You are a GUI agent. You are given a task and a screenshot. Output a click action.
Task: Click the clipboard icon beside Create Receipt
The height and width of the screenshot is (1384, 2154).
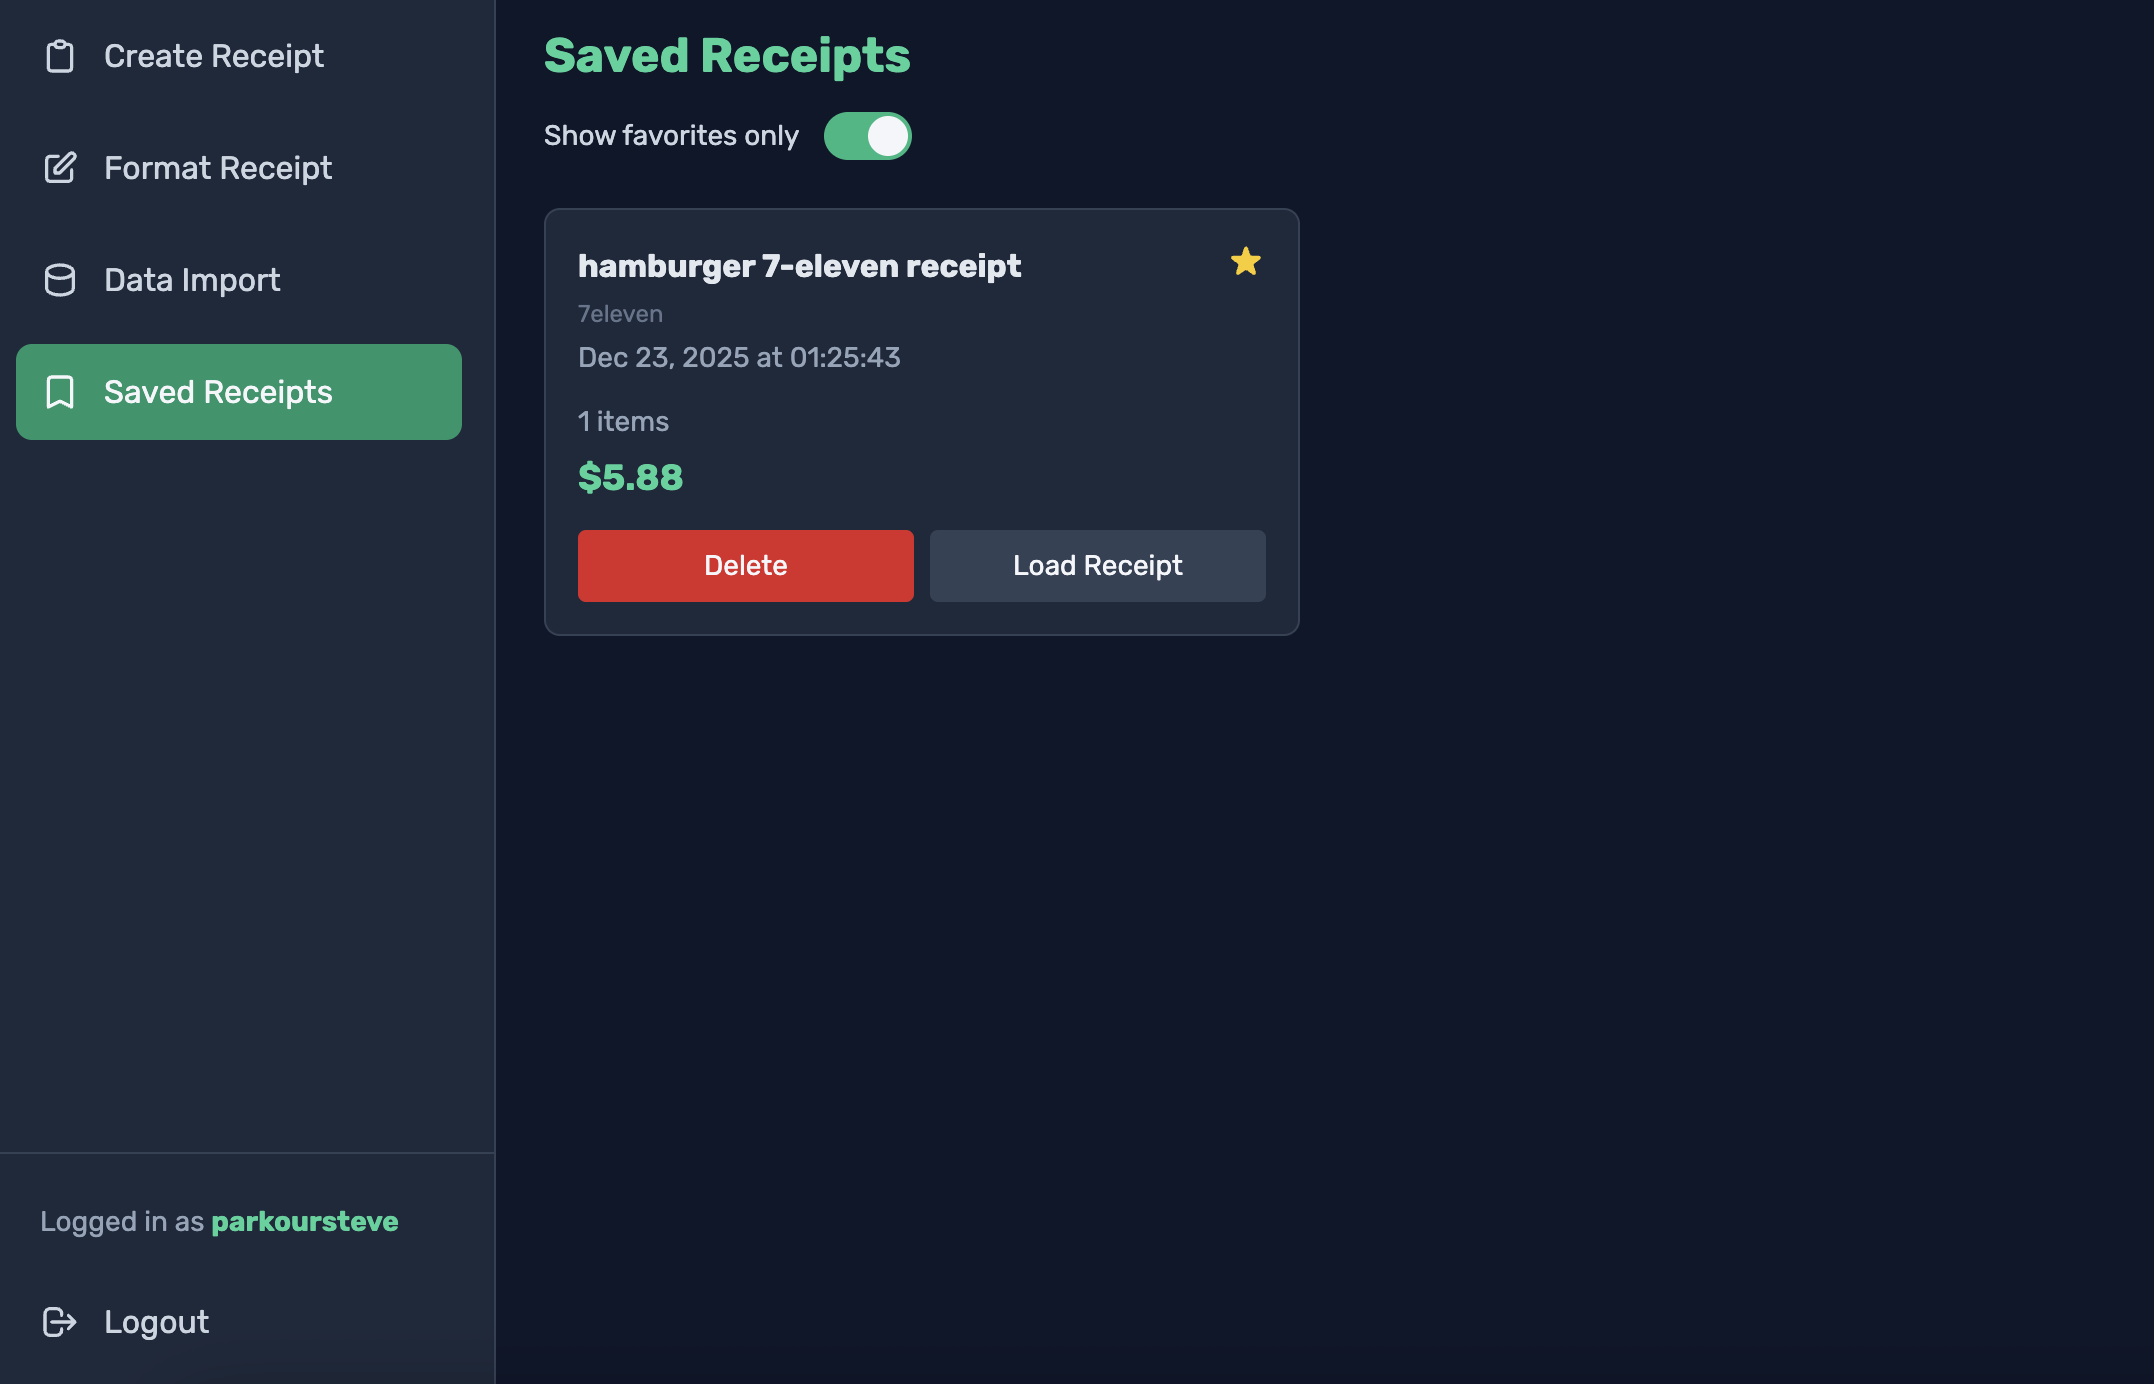click(60, 56)
